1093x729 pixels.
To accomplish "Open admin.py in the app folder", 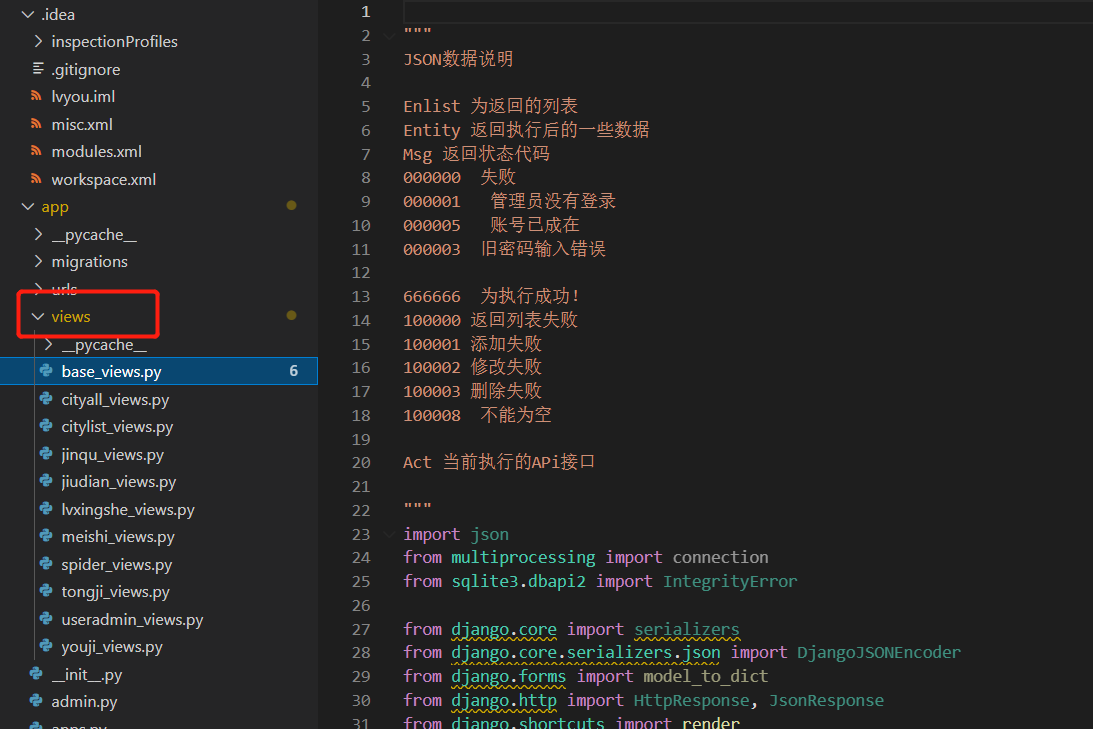I will point(84,703).
